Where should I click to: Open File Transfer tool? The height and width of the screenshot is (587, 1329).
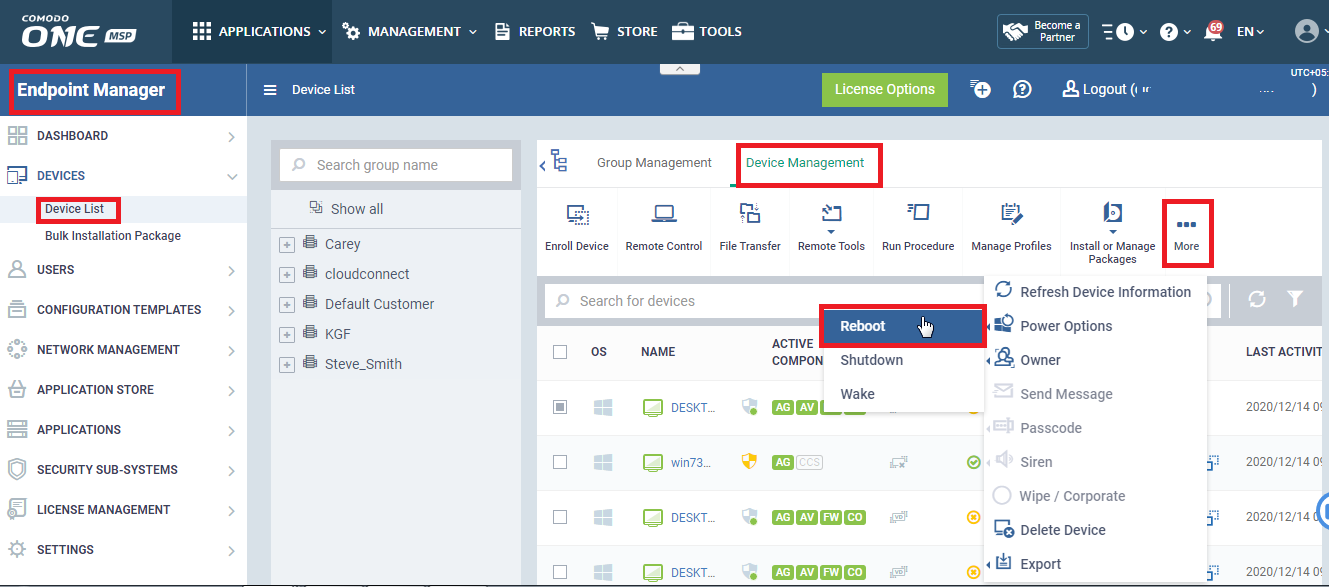[750, 213]
